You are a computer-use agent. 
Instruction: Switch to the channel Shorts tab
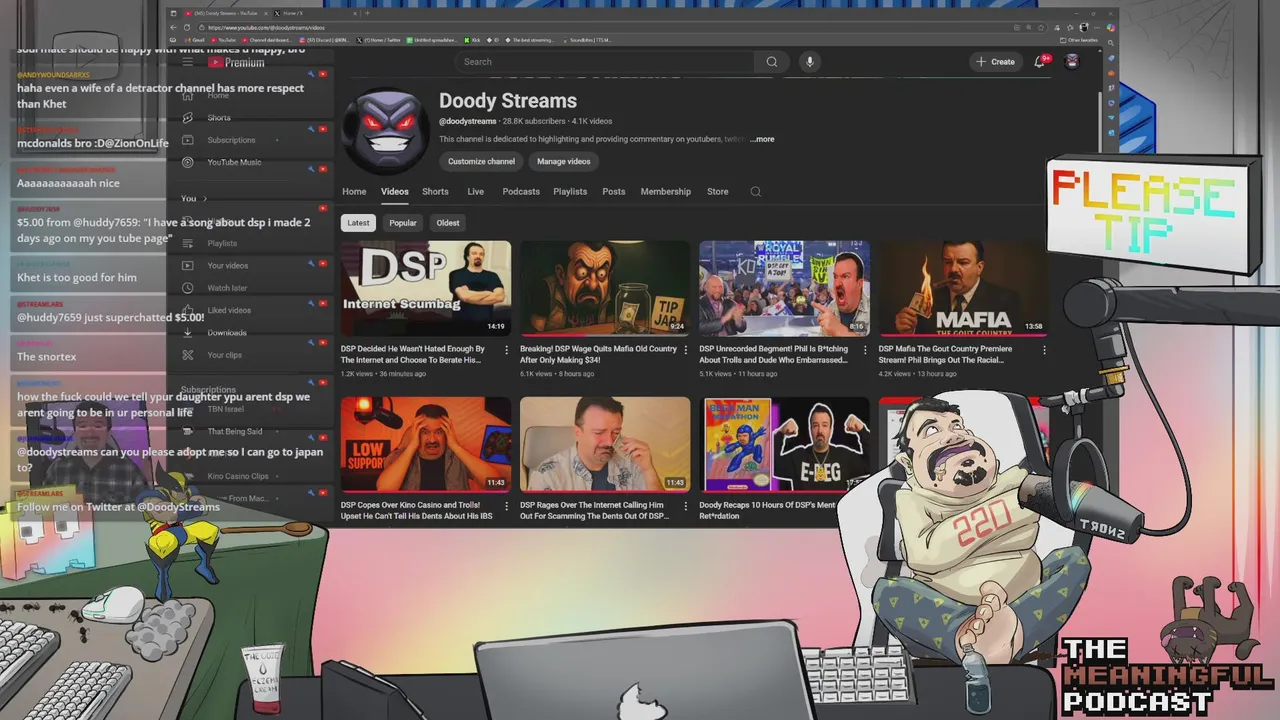tap(435, 192)
